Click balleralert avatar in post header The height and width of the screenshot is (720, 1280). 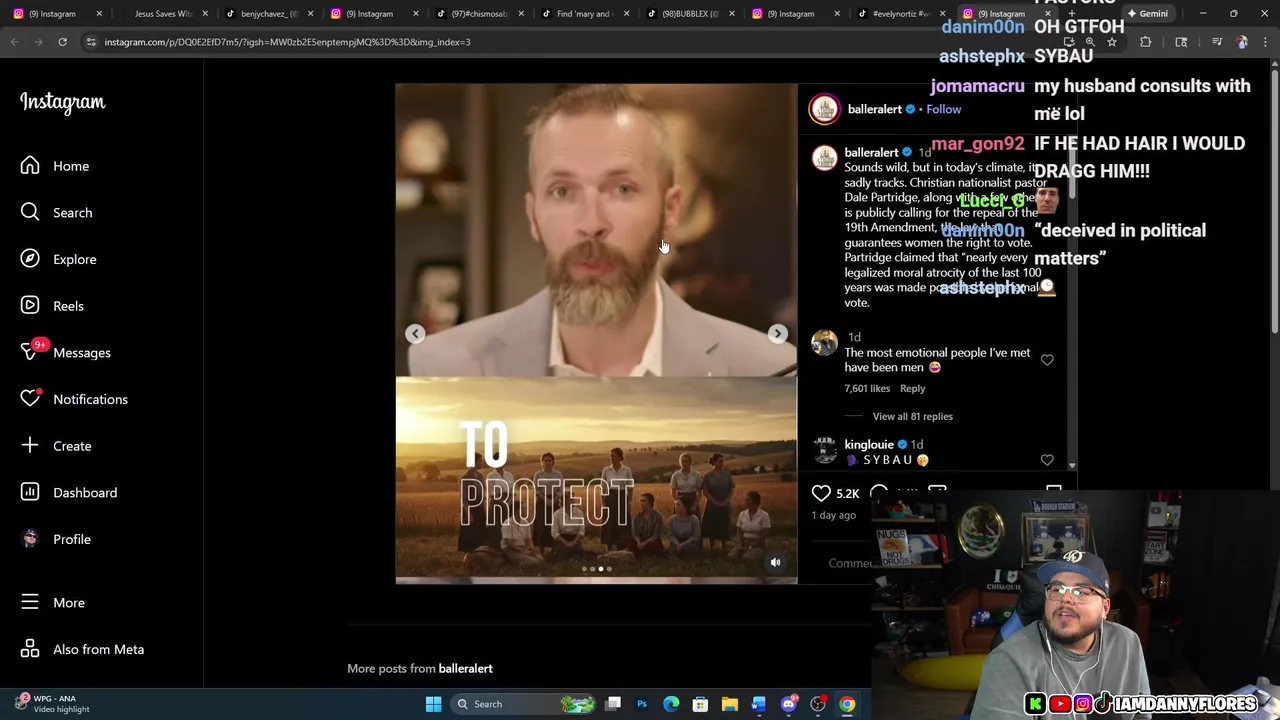pyautogui.click(x=824, y=109)
